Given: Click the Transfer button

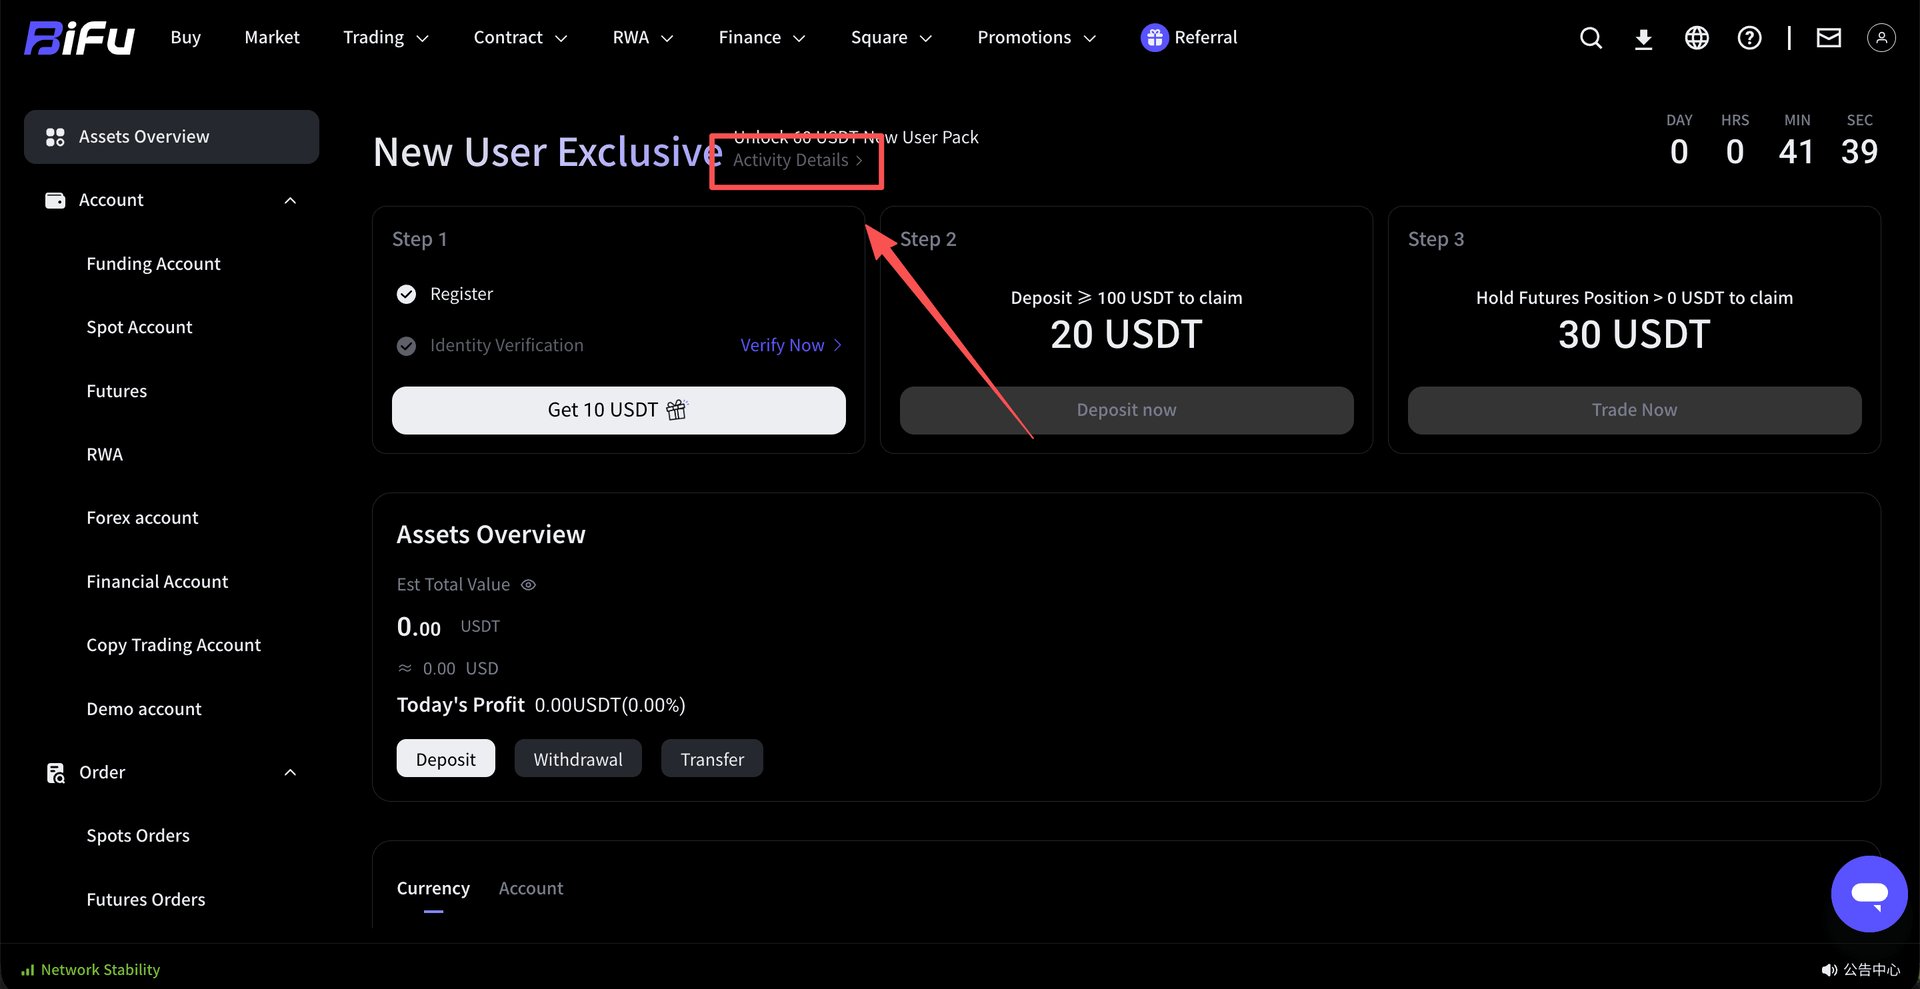Looking at the screenshot, I should pos(712,759).
